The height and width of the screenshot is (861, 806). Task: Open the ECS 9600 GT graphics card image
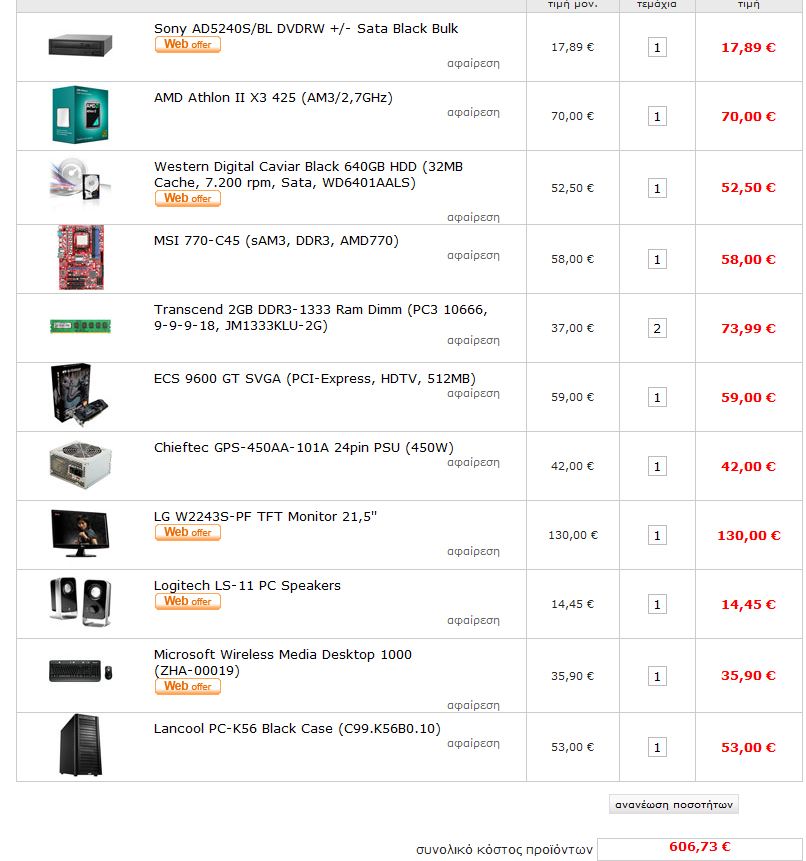click(x=80, y=395)
